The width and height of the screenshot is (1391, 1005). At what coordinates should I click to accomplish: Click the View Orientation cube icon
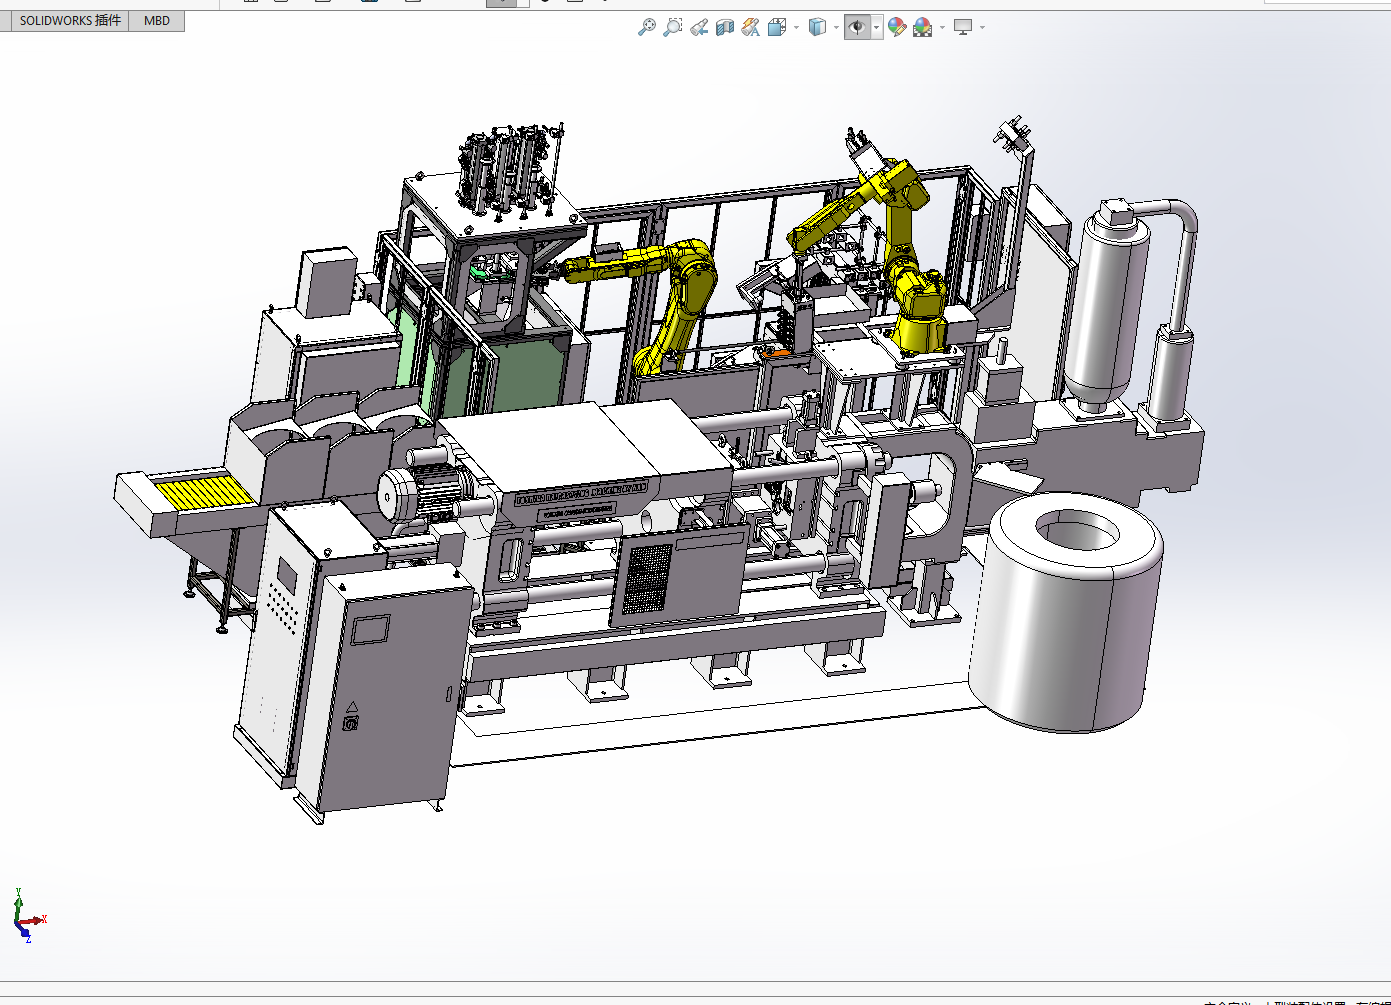777,27
